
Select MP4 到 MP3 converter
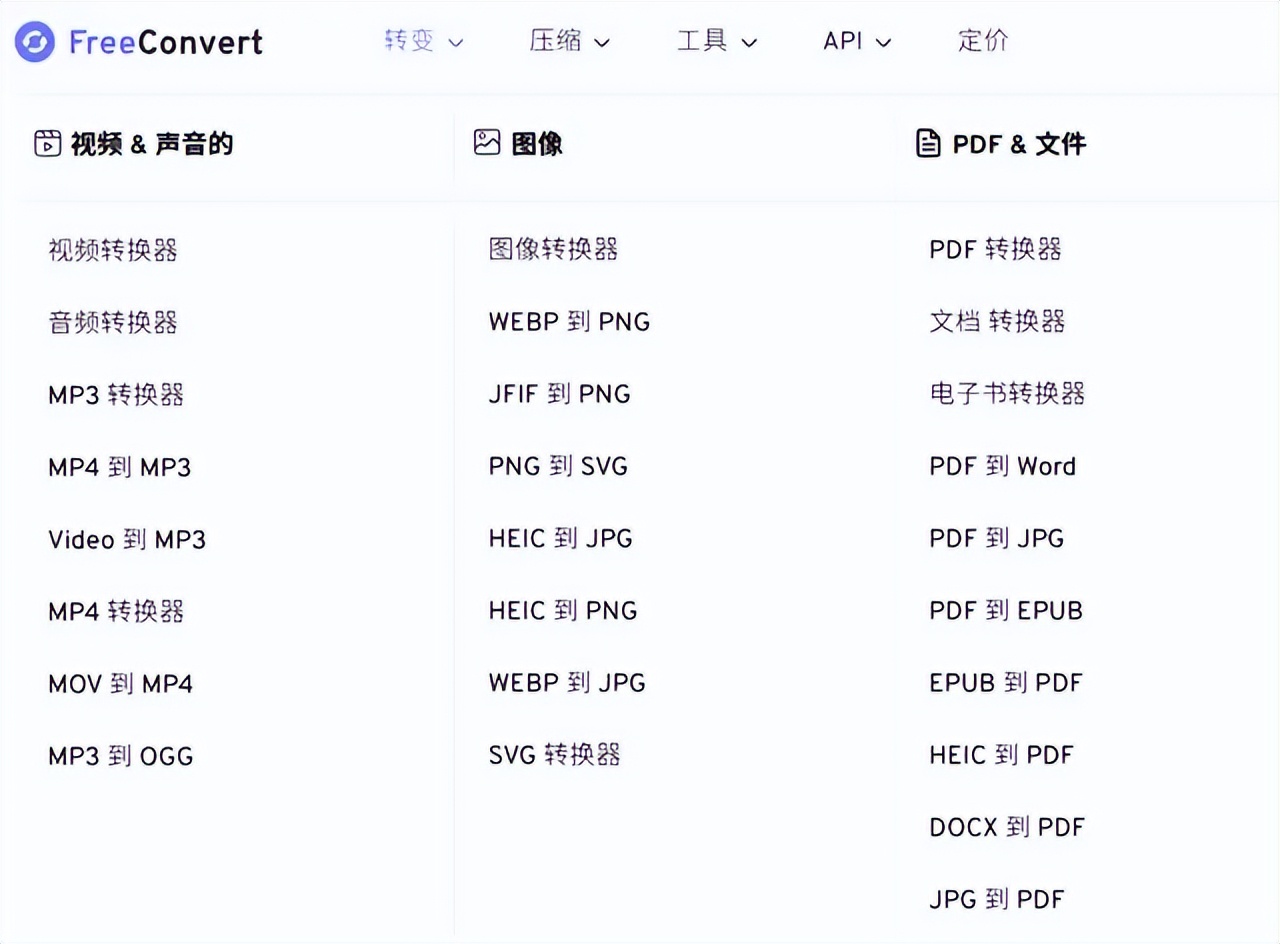[119, 467]
